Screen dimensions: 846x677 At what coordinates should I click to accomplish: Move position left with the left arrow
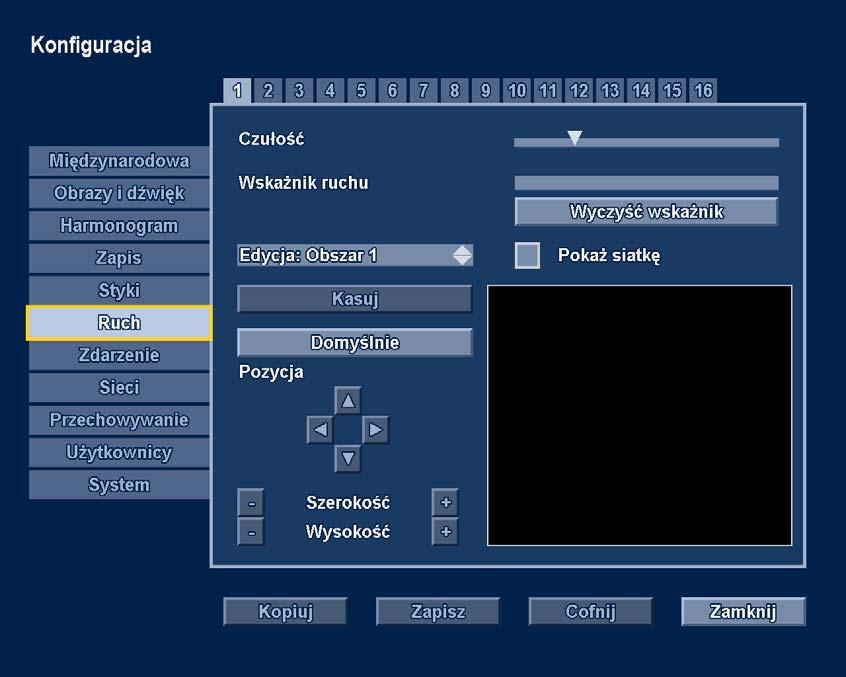[320, 430]
